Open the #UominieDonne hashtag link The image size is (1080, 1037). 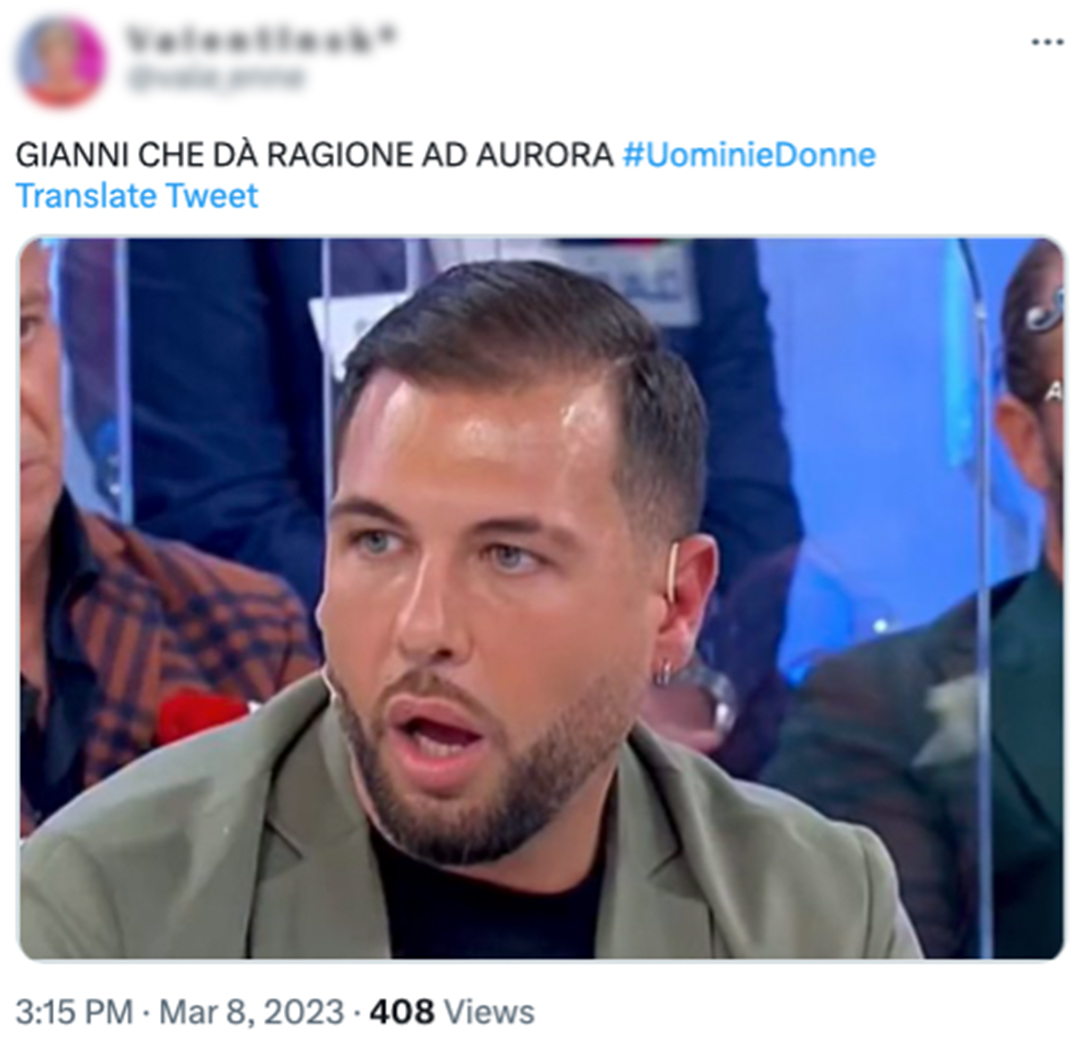(749, 155)
